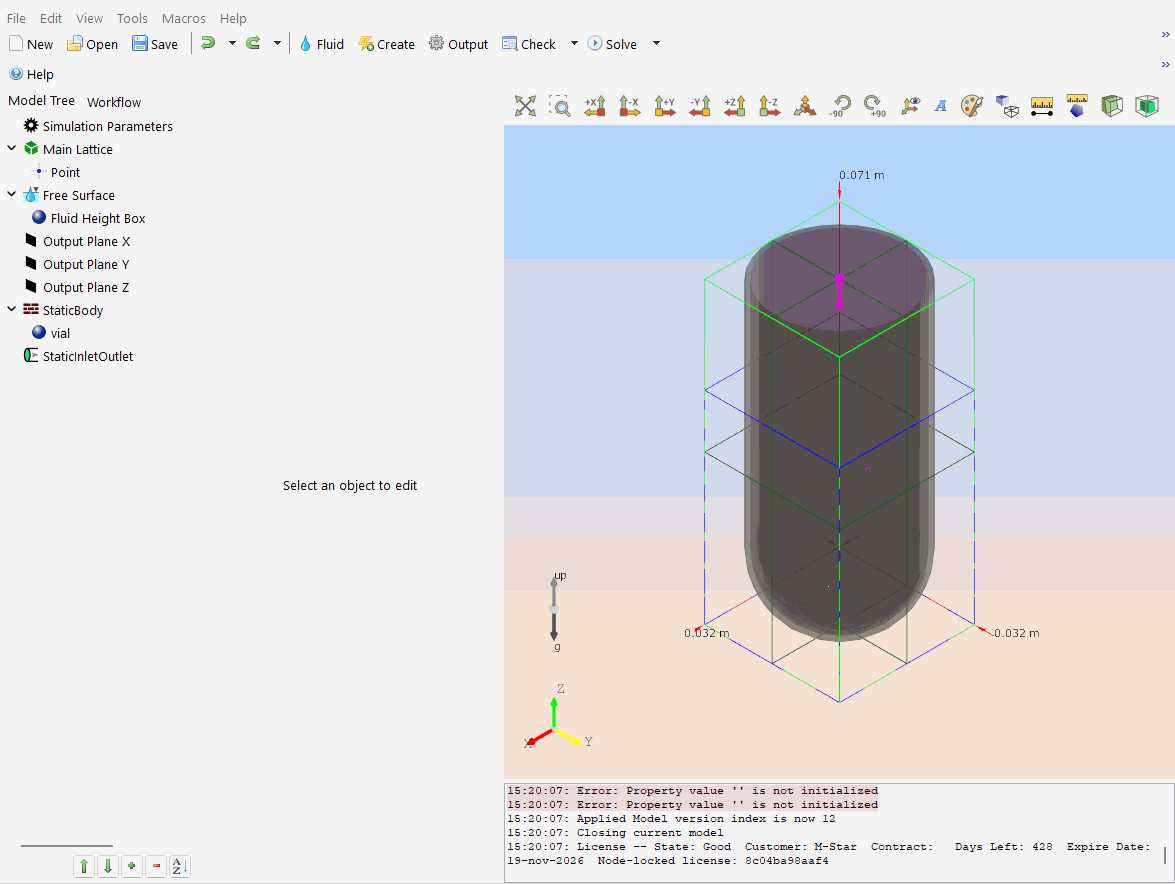Click the fit-all view icon
This screenshot has width=1175, height=884.
525,106
